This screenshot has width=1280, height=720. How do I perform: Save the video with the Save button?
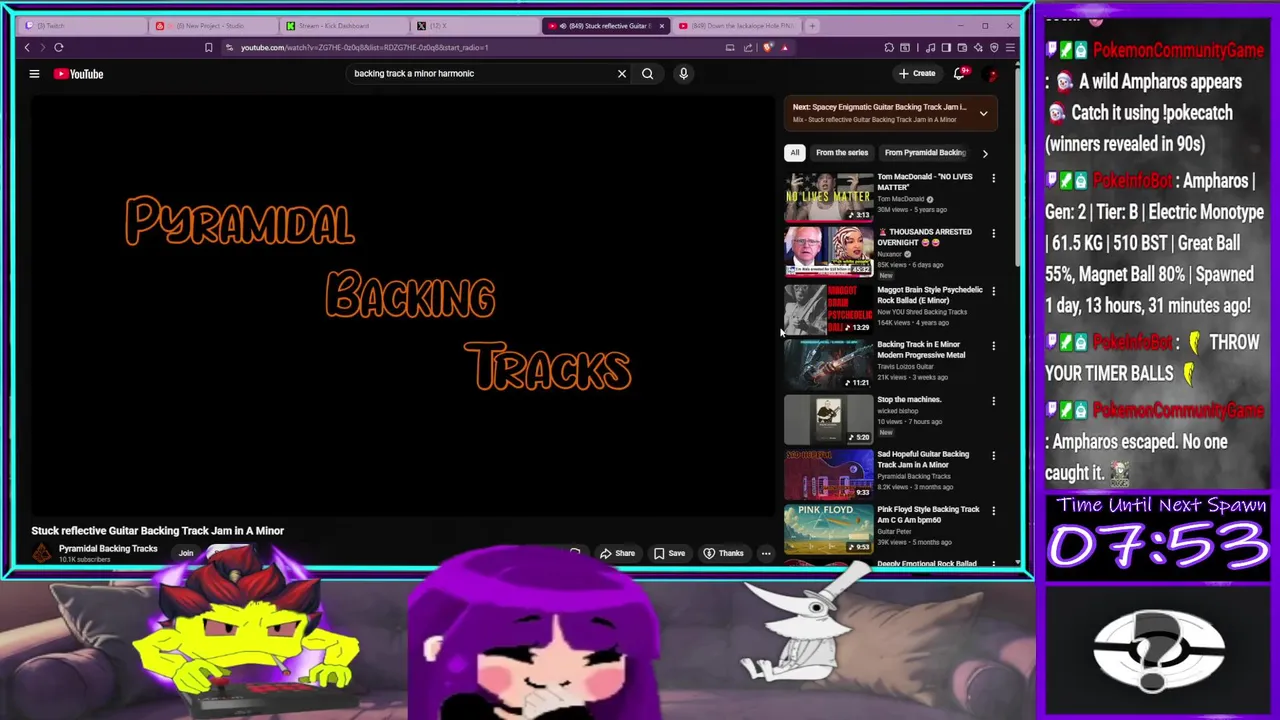point(670,553)
